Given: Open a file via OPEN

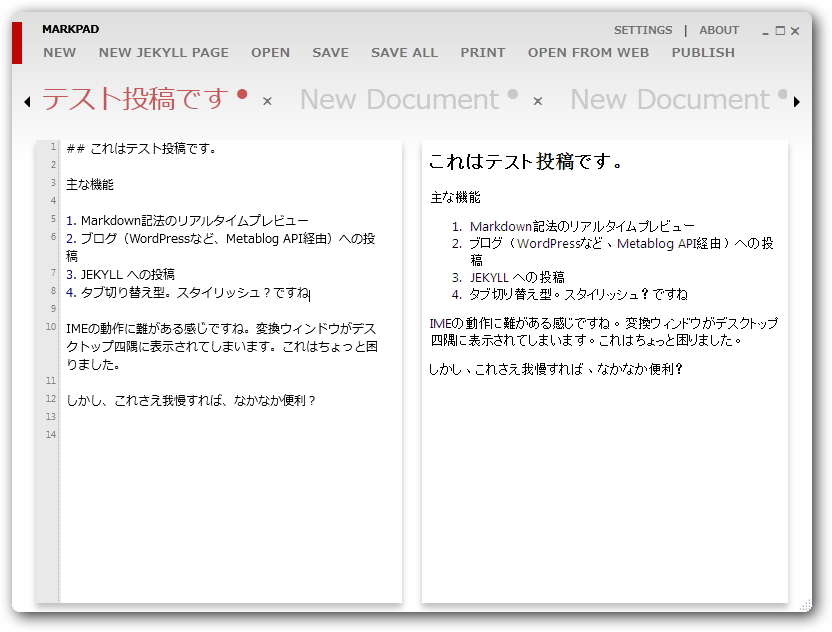Looking at the screenshot, I should point(270,52).
